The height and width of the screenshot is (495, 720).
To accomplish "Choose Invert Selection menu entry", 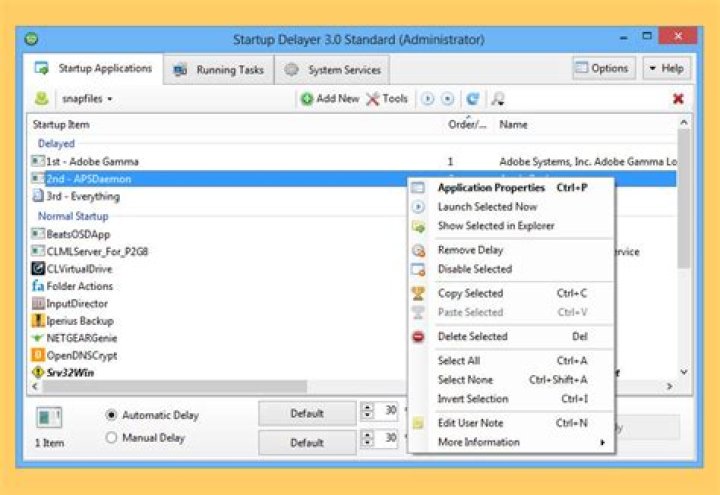I will (x=512, y=399).
